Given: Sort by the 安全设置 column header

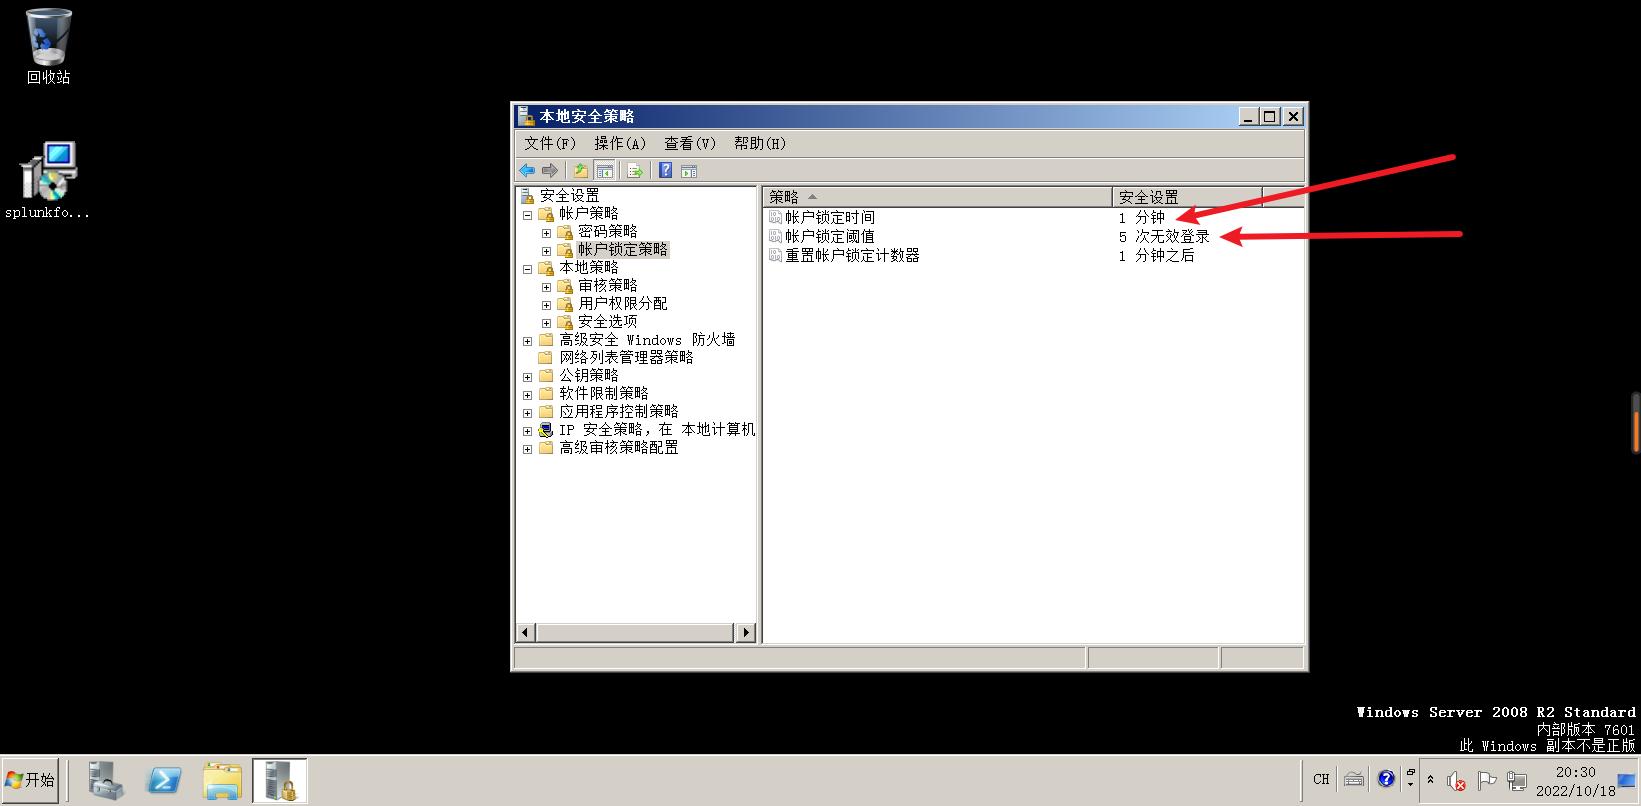Looking at the screenshot, I should [x=1187, y=197].
